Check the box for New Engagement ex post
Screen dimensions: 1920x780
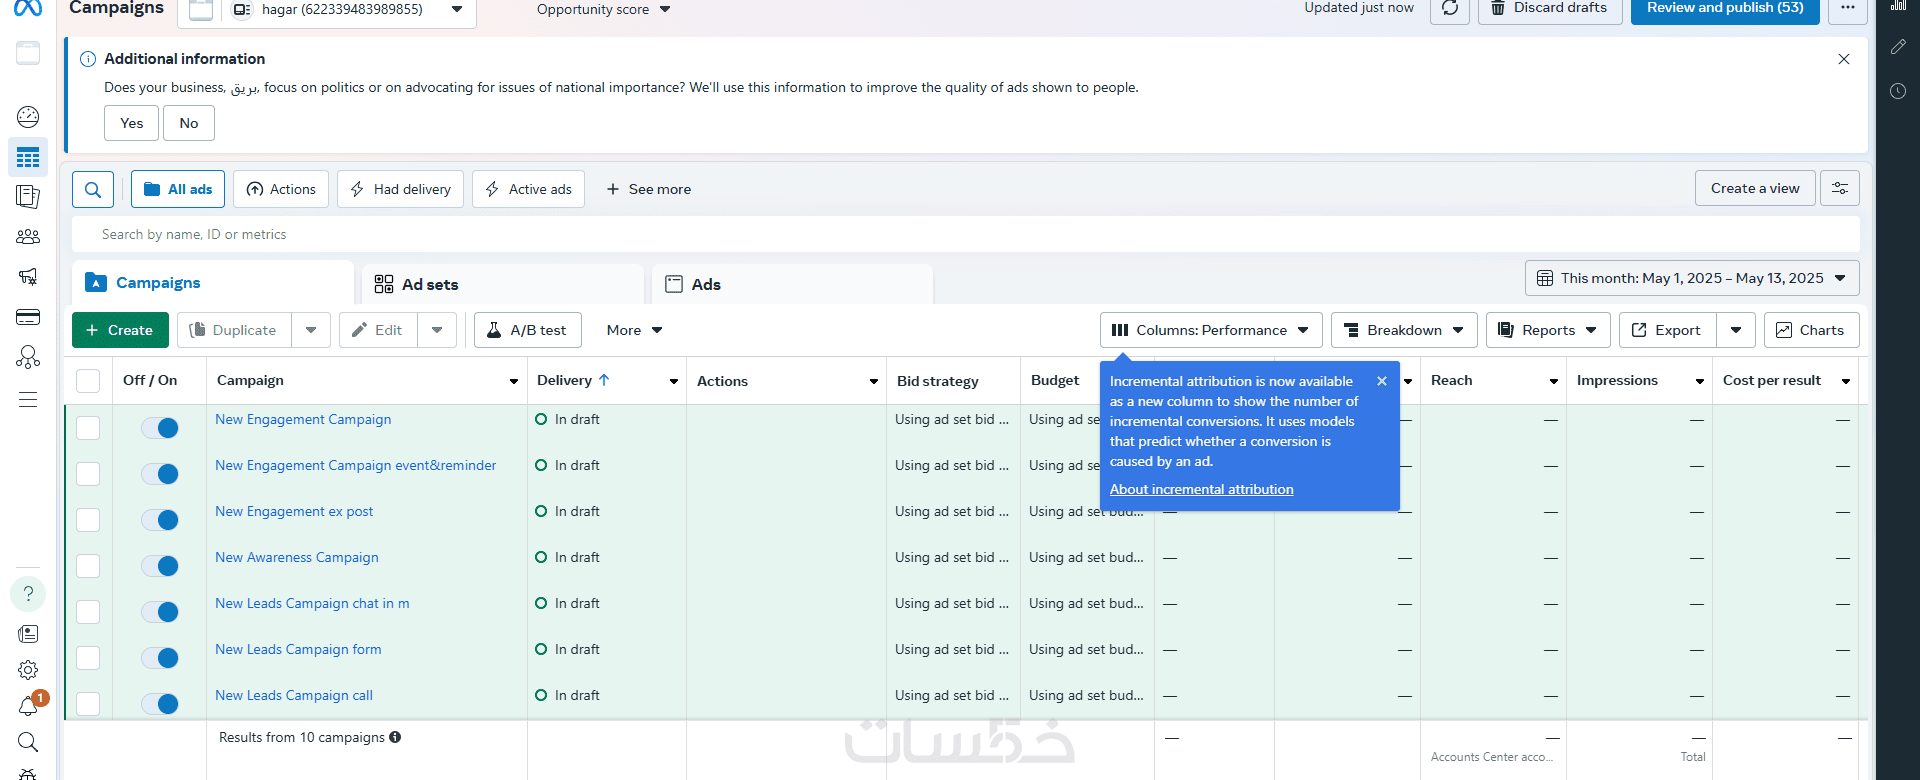click(x=88, y=520)
